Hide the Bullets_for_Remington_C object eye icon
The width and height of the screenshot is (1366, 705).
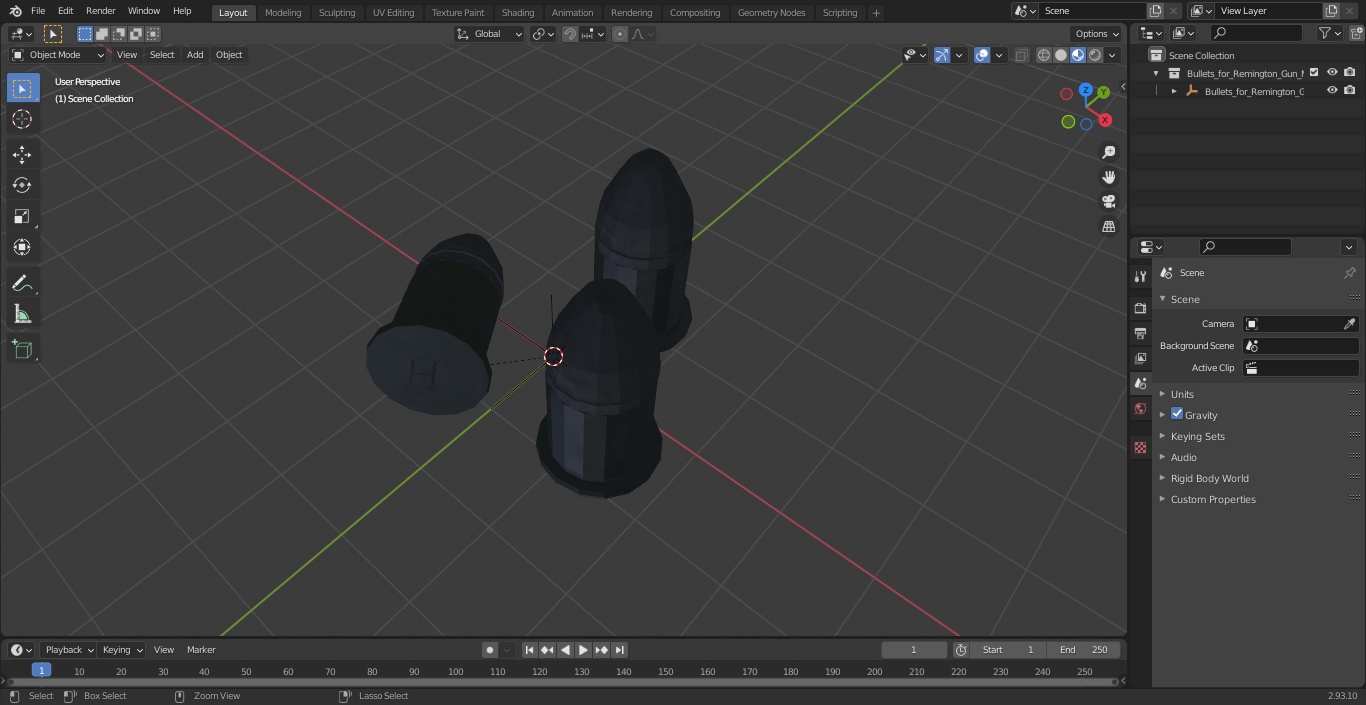pos(1332,90)
